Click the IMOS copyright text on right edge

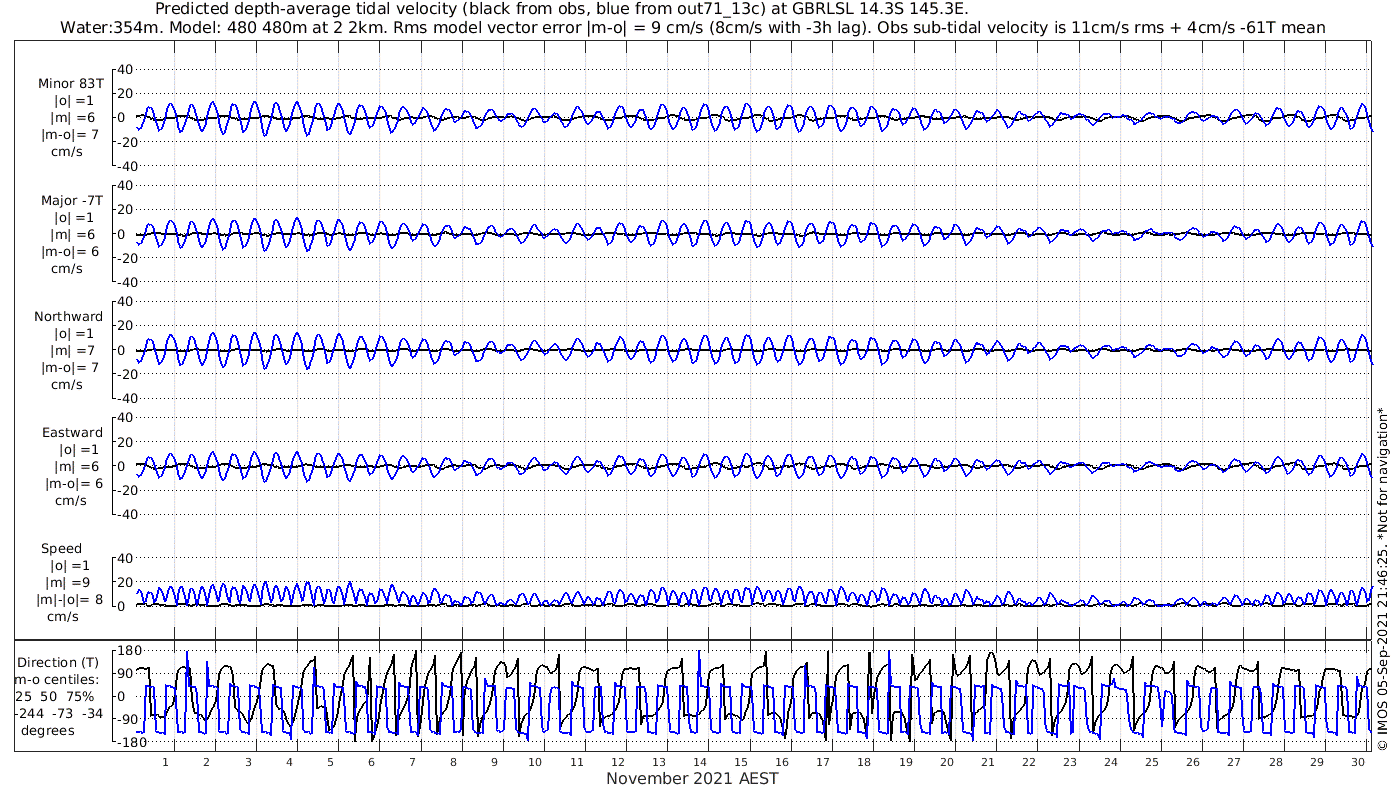(x=1383, y=579)
